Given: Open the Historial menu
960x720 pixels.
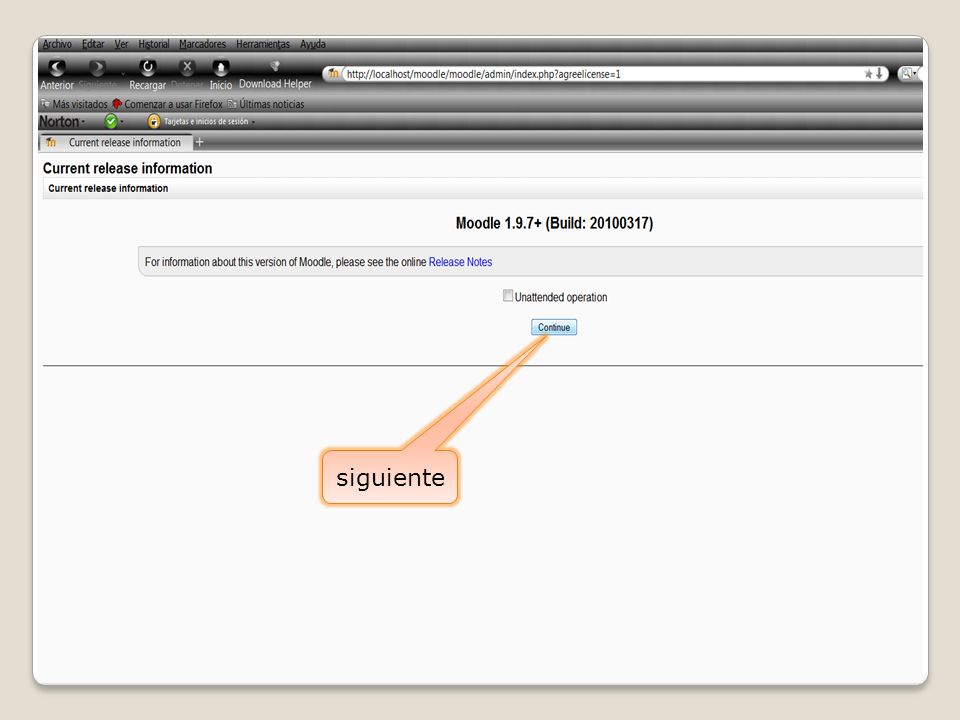Looking at the screenshot, I should 154,44.
